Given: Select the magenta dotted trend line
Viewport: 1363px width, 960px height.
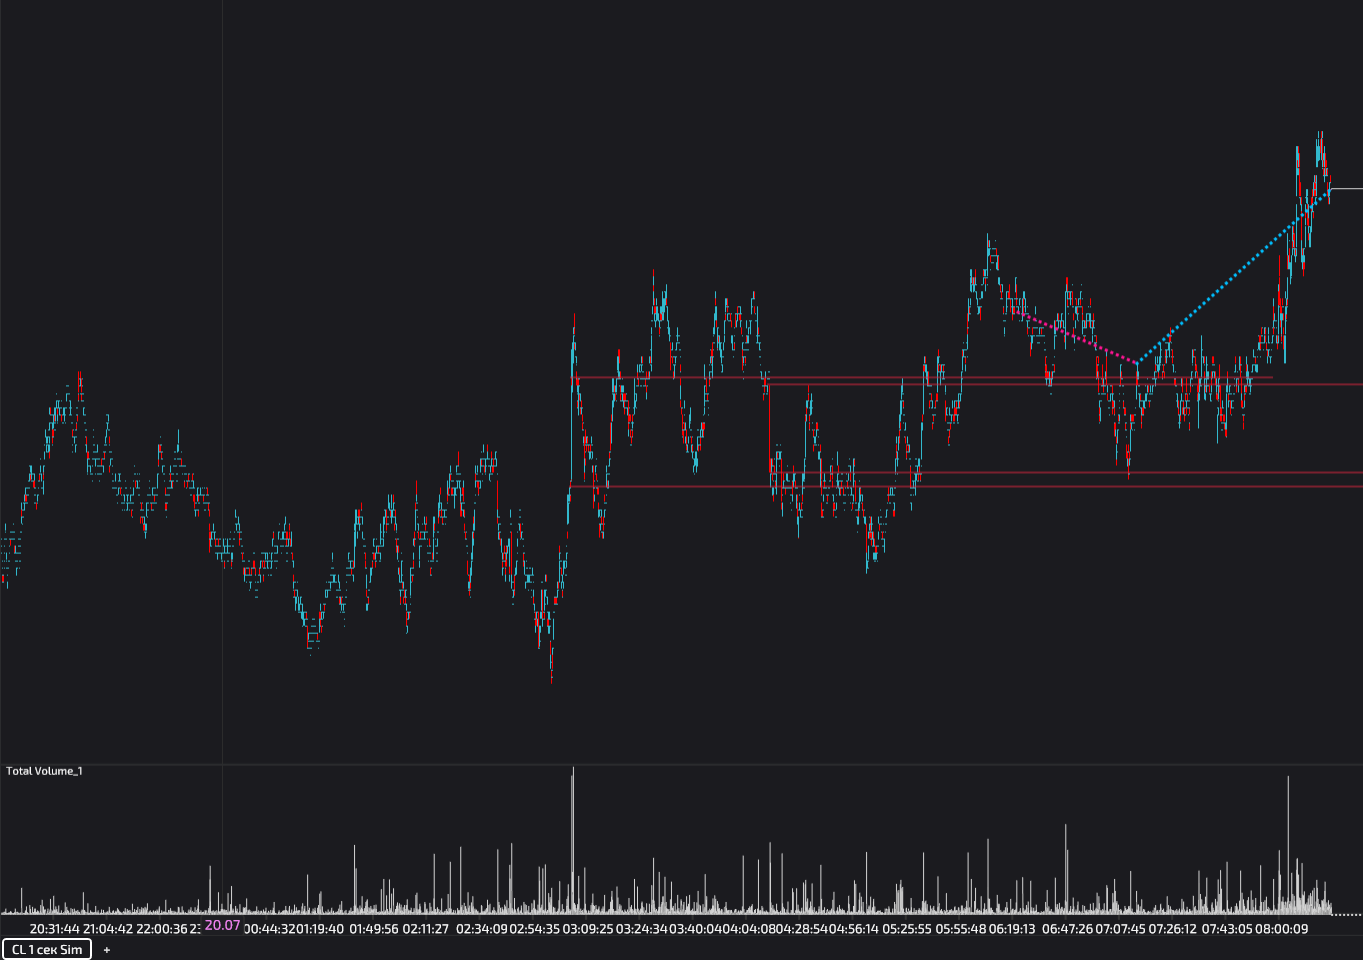Looking at the screenshot, I should point(1075,338).
